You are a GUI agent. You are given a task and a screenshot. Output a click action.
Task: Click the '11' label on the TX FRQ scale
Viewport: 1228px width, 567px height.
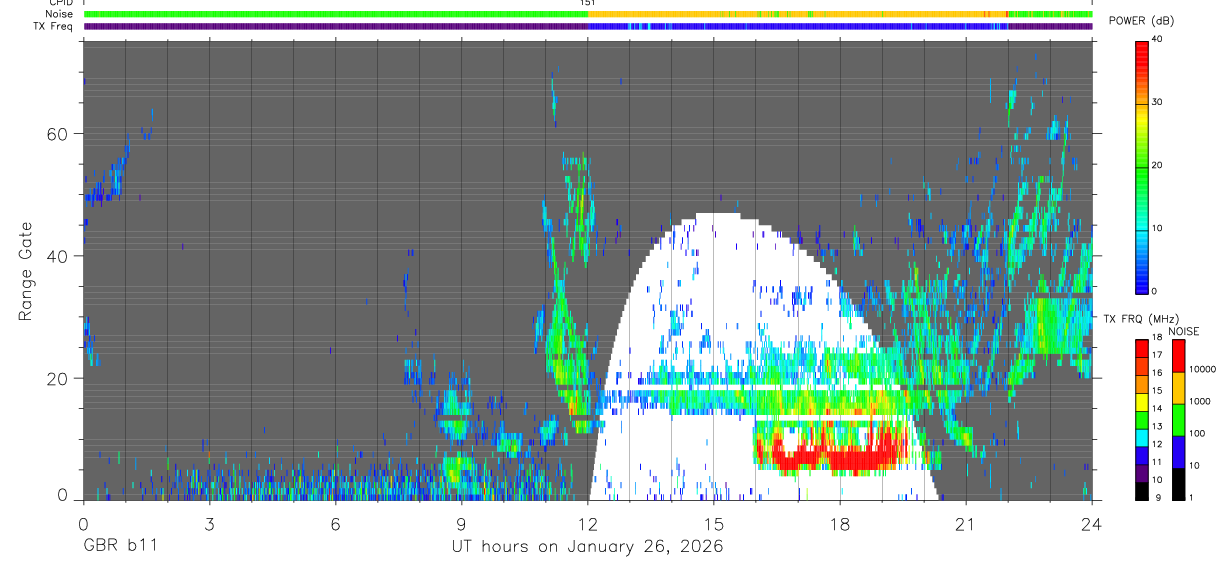[1157, 462]
